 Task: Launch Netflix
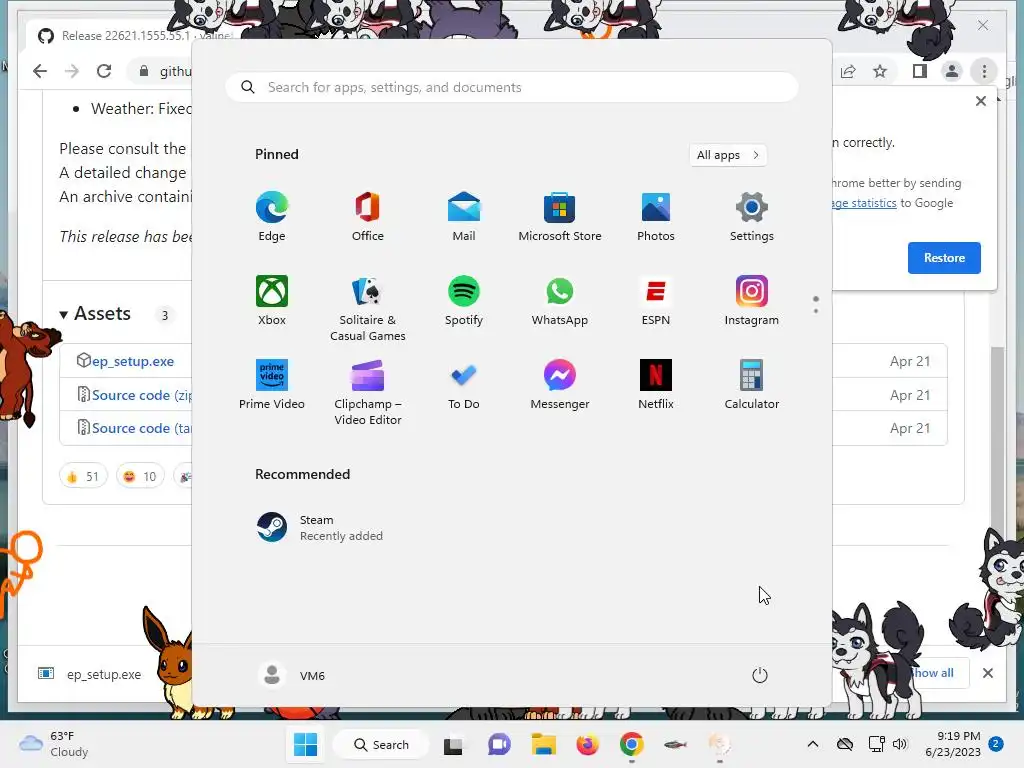(x=656, y=385)
